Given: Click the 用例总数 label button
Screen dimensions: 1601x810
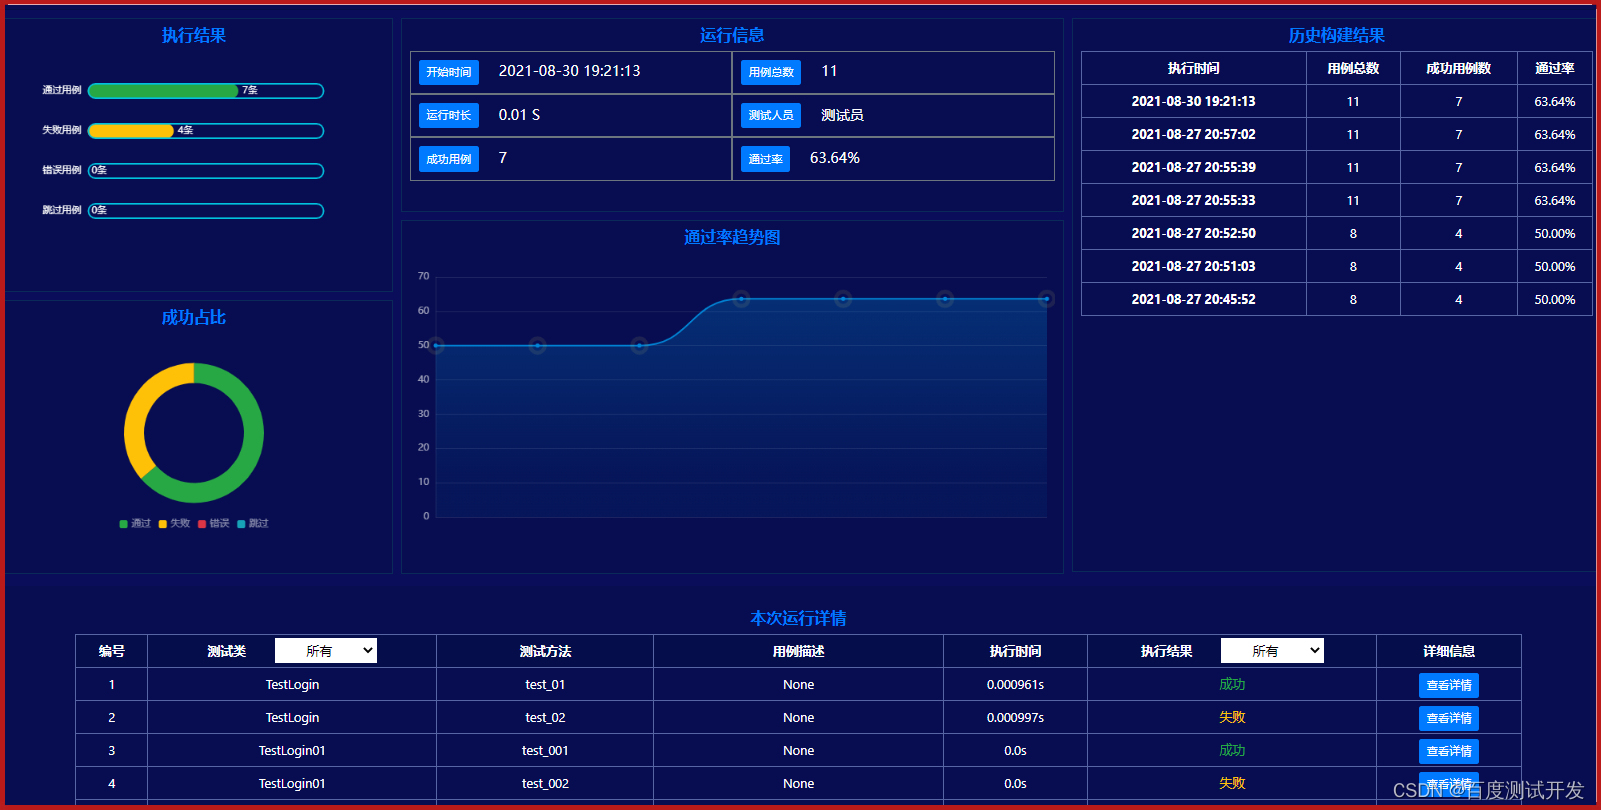Looking at the screenshot, I should [x=771, y=72].
